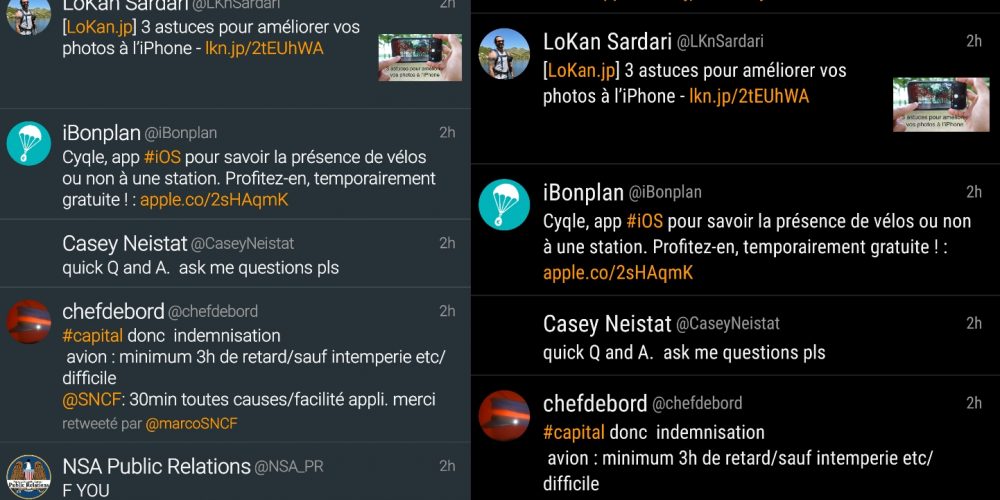View the iPhone photo thumbnail in the black-themed timeline
This screenshot has height=500, width=1000.
point(941,105)
